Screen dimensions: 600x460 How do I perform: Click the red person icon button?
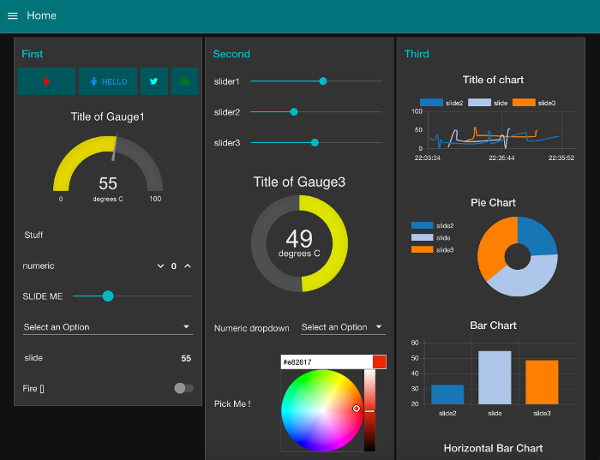[46, 81]
